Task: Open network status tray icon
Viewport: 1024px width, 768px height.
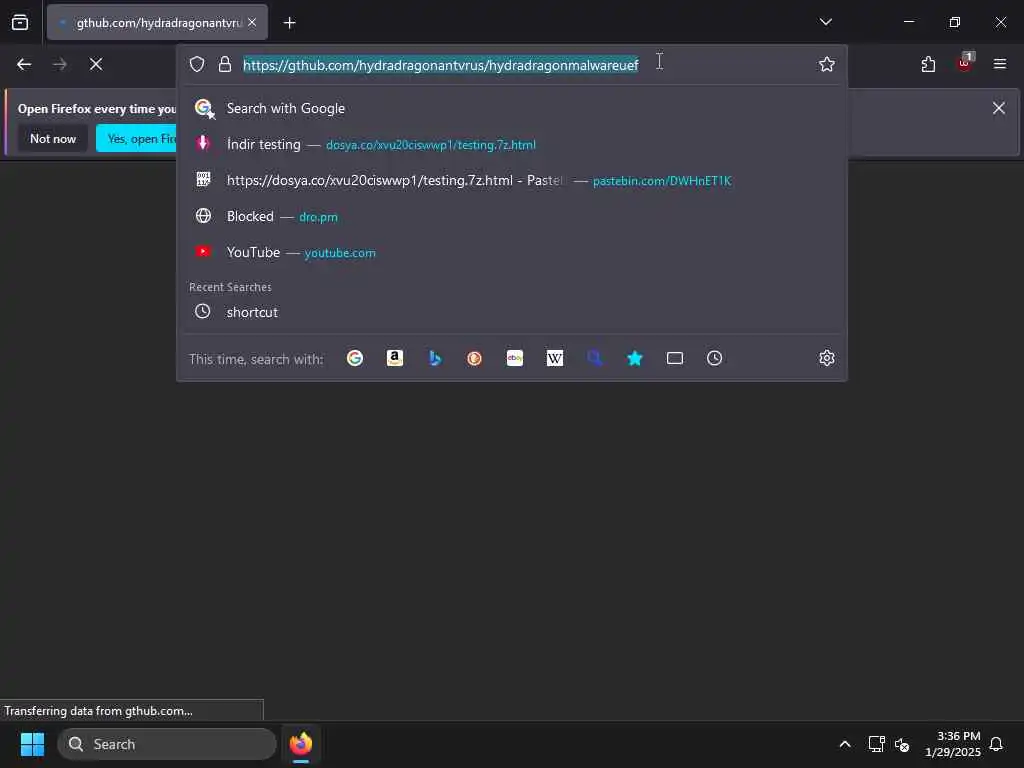Action: coord(876,744)
